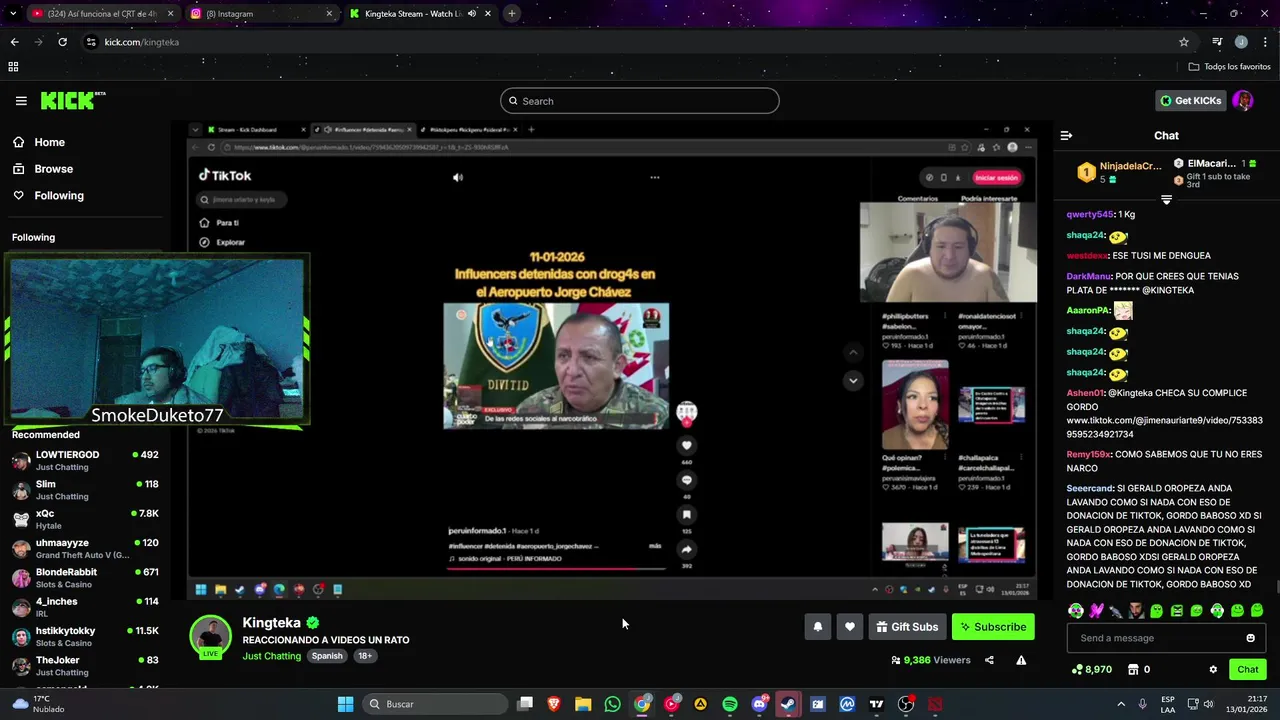
Task: Toggle notification bell for Kingteka
Action: point(817,627)
